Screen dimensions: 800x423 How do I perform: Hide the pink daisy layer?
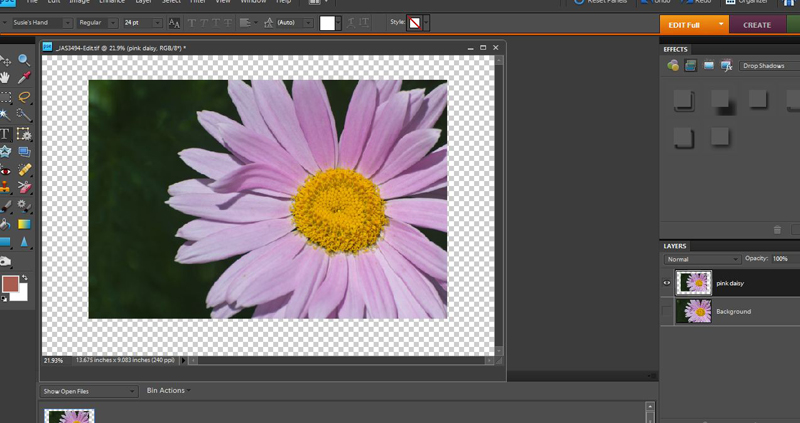668,283
